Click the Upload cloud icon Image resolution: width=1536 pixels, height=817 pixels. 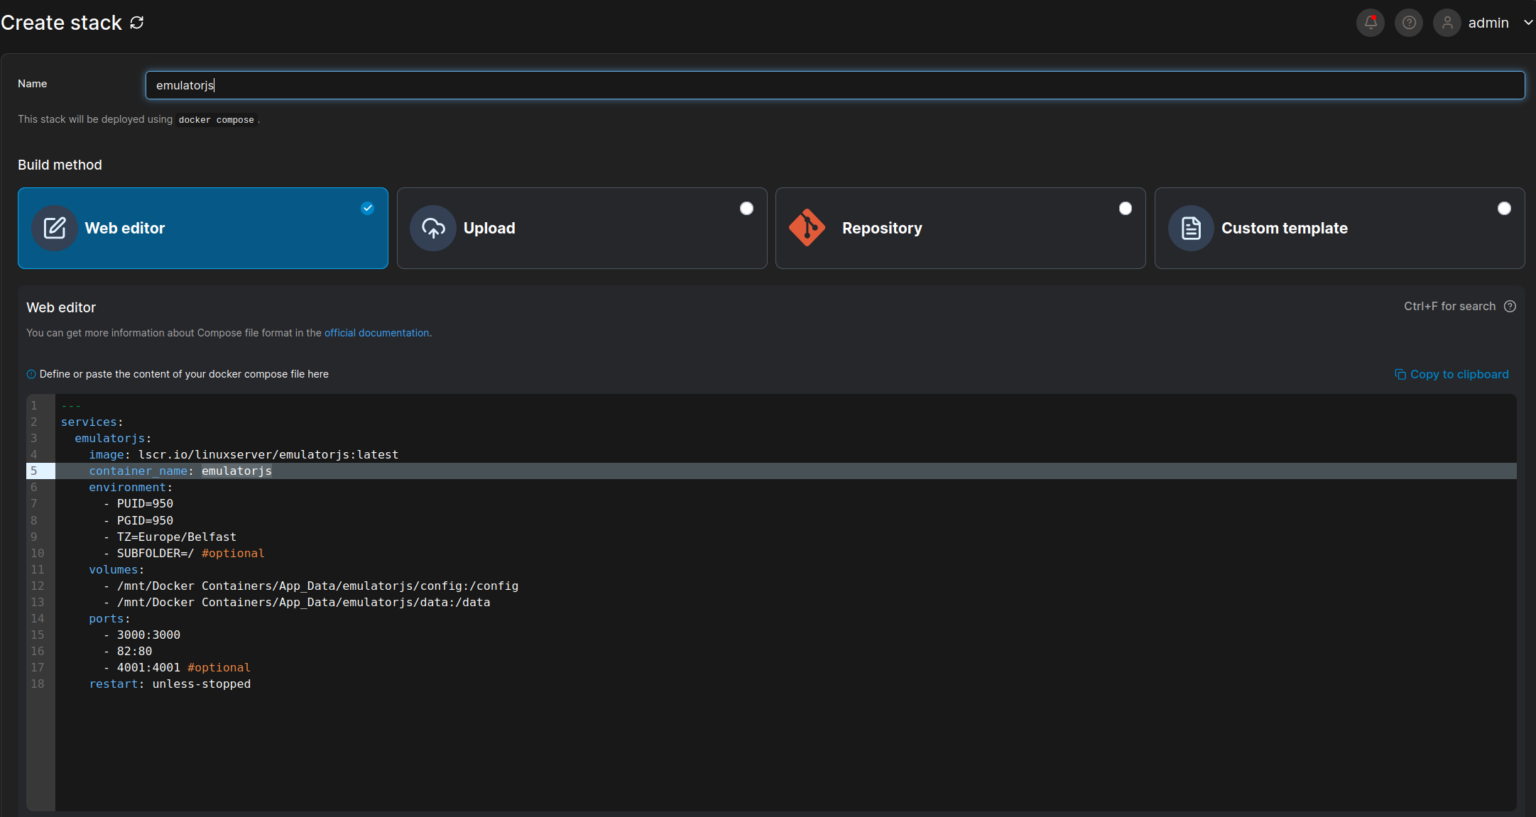(x=432, y=228)
